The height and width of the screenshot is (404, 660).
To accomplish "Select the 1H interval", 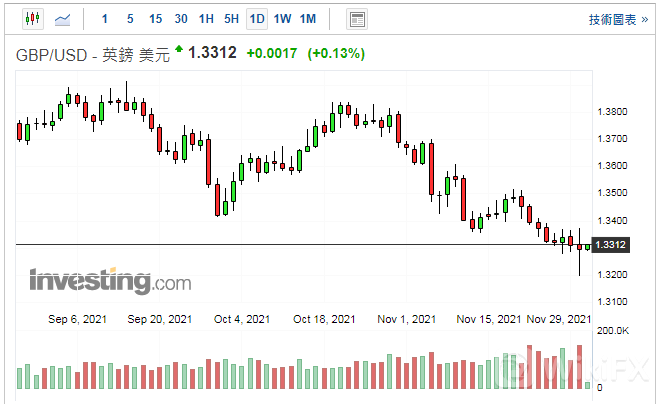I will point(206,19).
